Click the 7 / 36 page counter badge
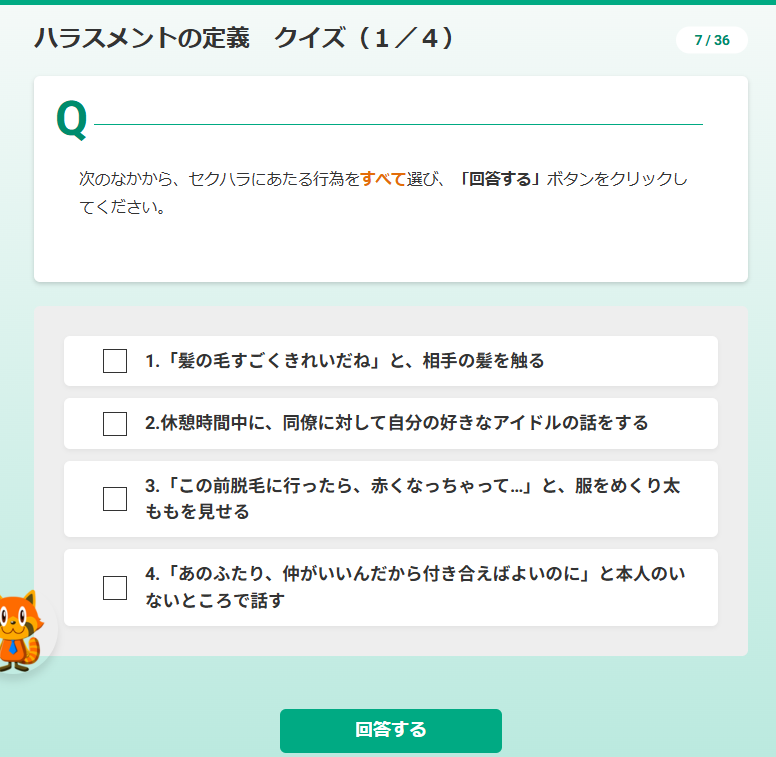The width and height of the screenshot is (776, 757). point(712,40)
